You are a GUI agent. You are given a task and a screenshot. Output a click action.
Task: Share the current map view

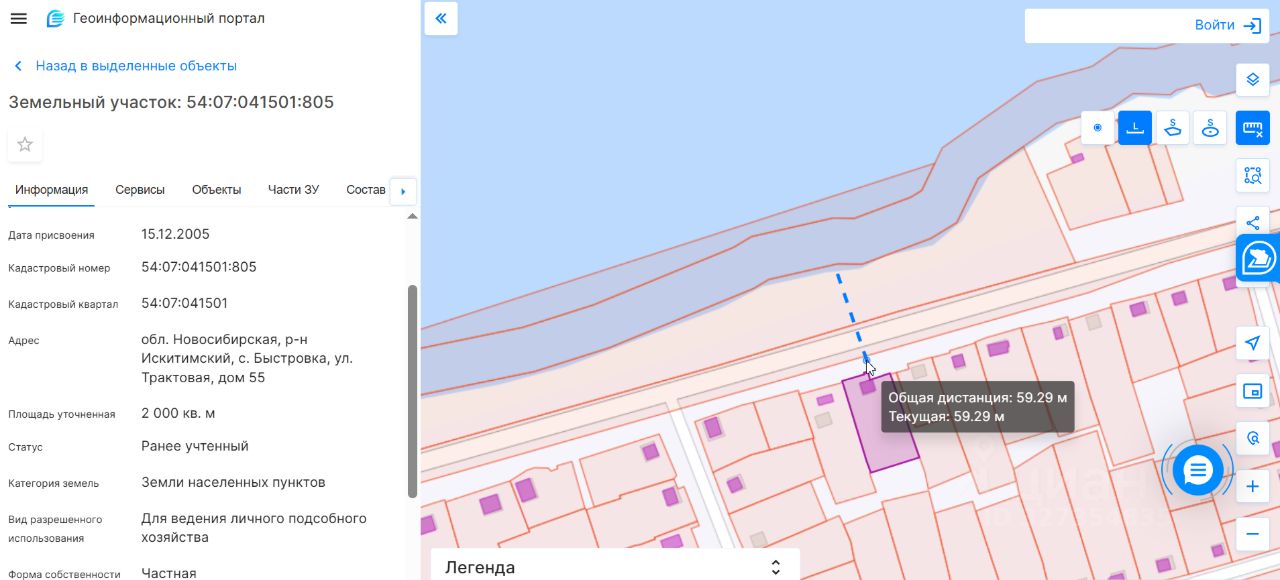(1252, 222)
